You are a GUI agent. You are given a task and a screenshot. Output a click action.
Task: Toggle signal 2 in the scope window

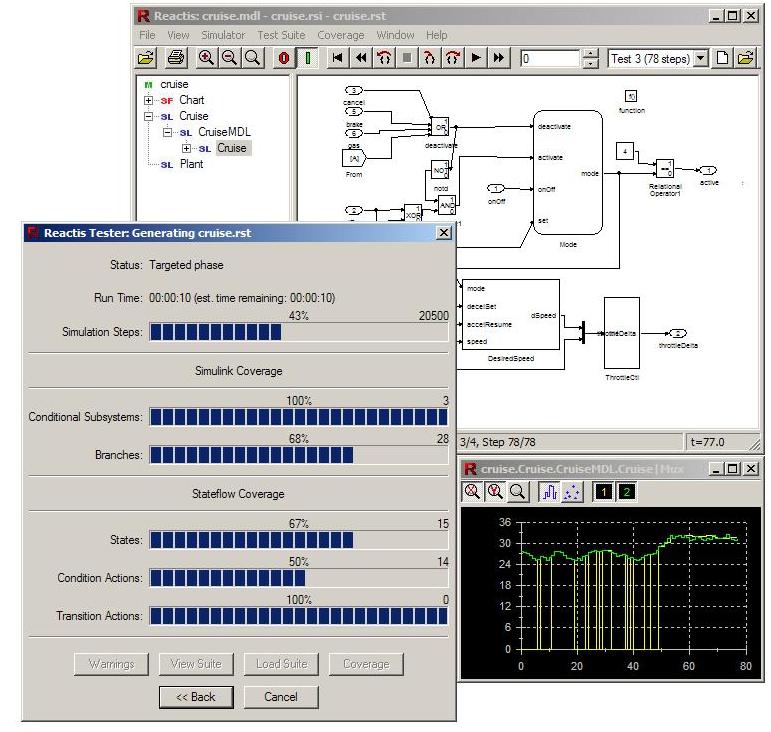[626, 492]
